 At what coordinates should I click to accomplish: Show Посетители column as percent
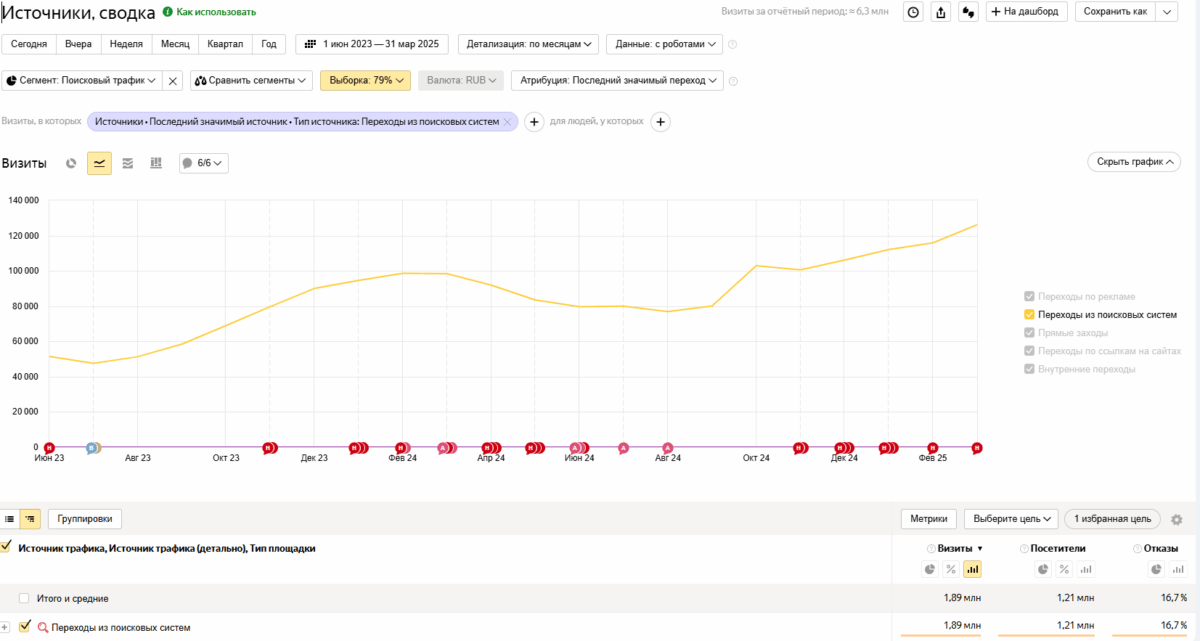pos(1065,569)
